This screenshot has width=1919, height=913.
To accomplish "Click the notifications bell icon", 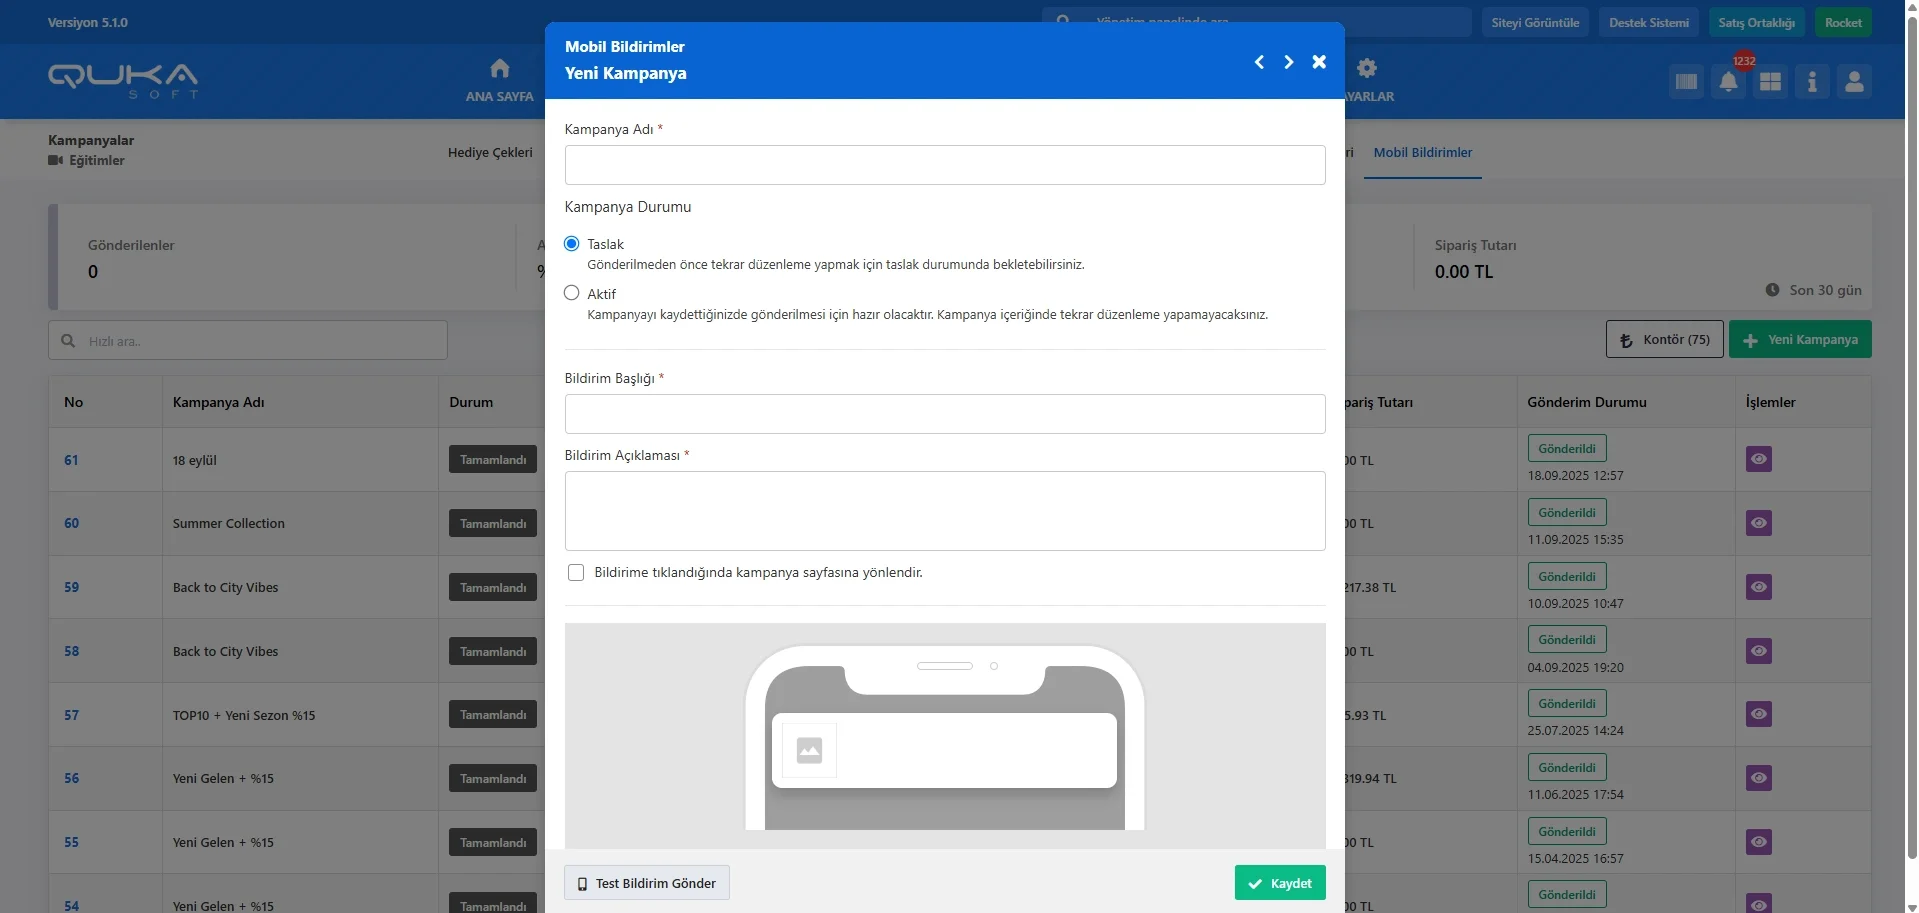I will 1728,82.
